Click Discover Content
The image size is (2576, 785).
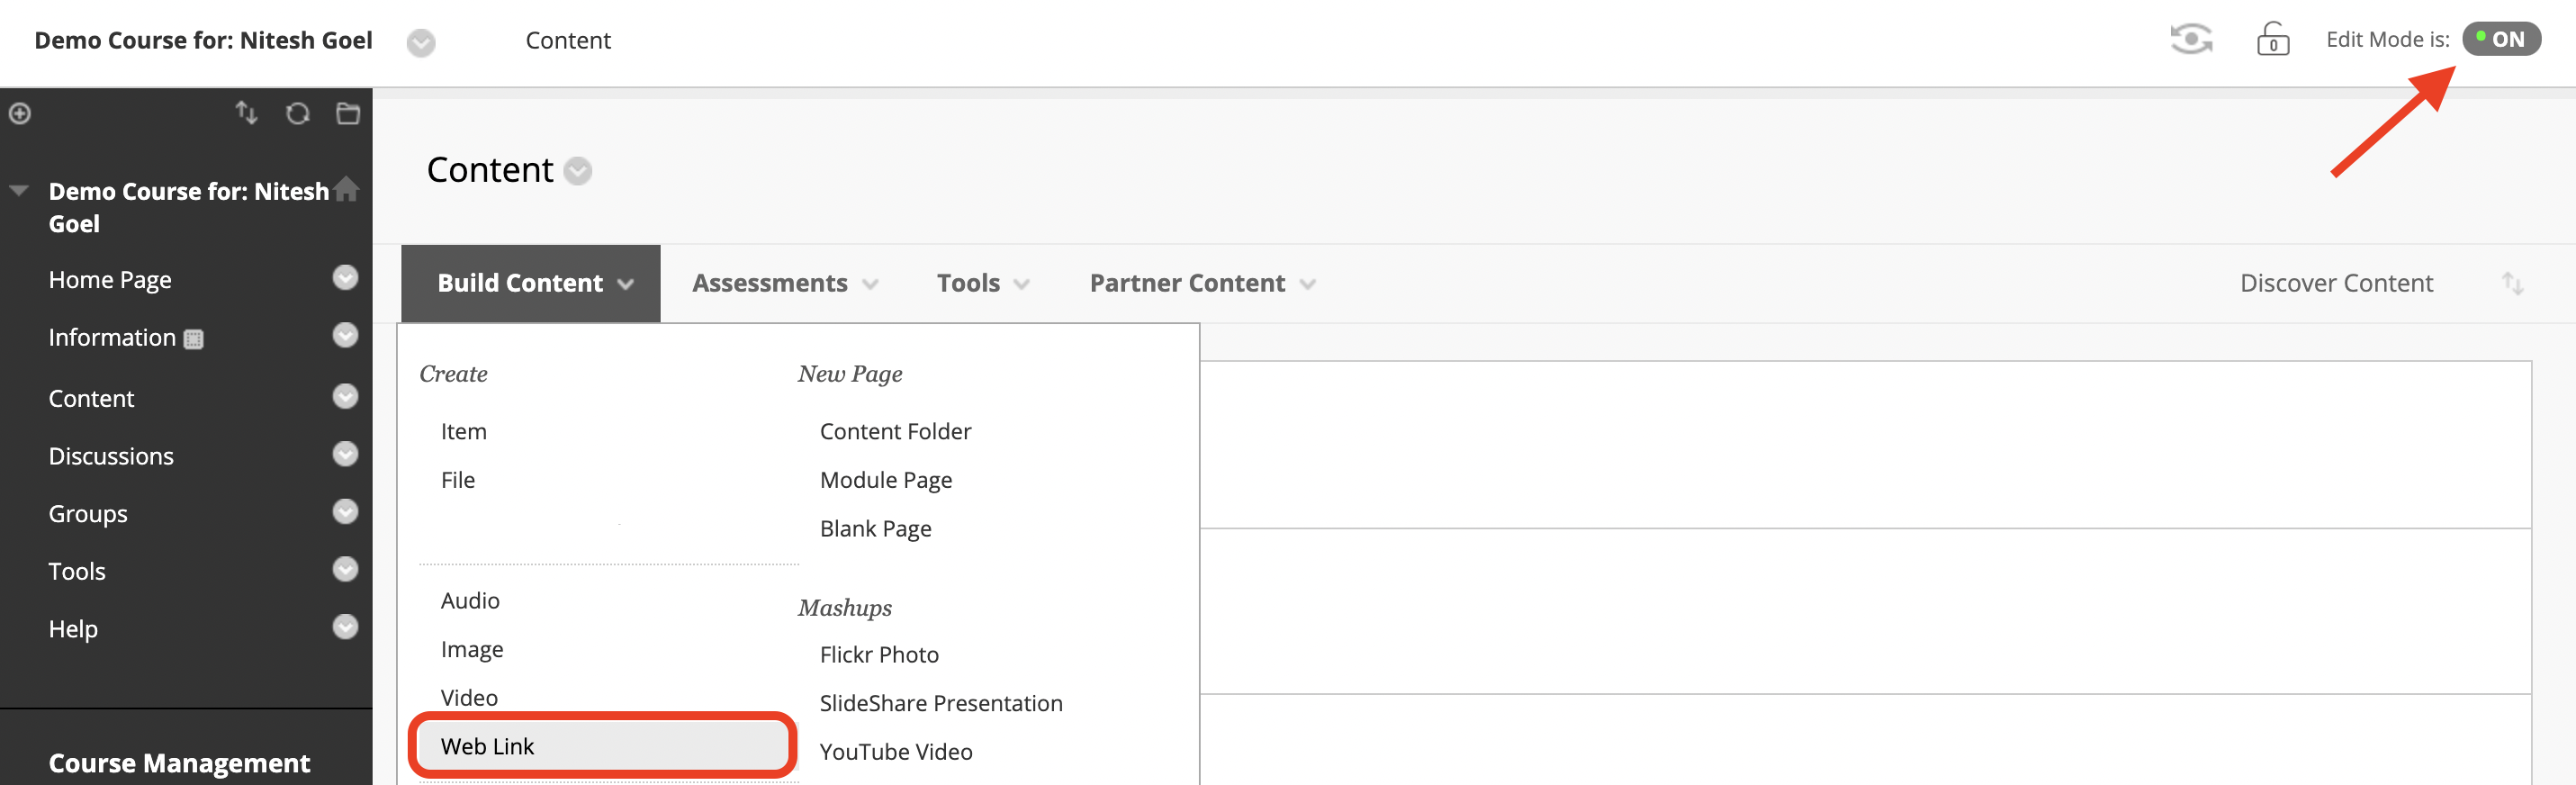coord(2336,283)
